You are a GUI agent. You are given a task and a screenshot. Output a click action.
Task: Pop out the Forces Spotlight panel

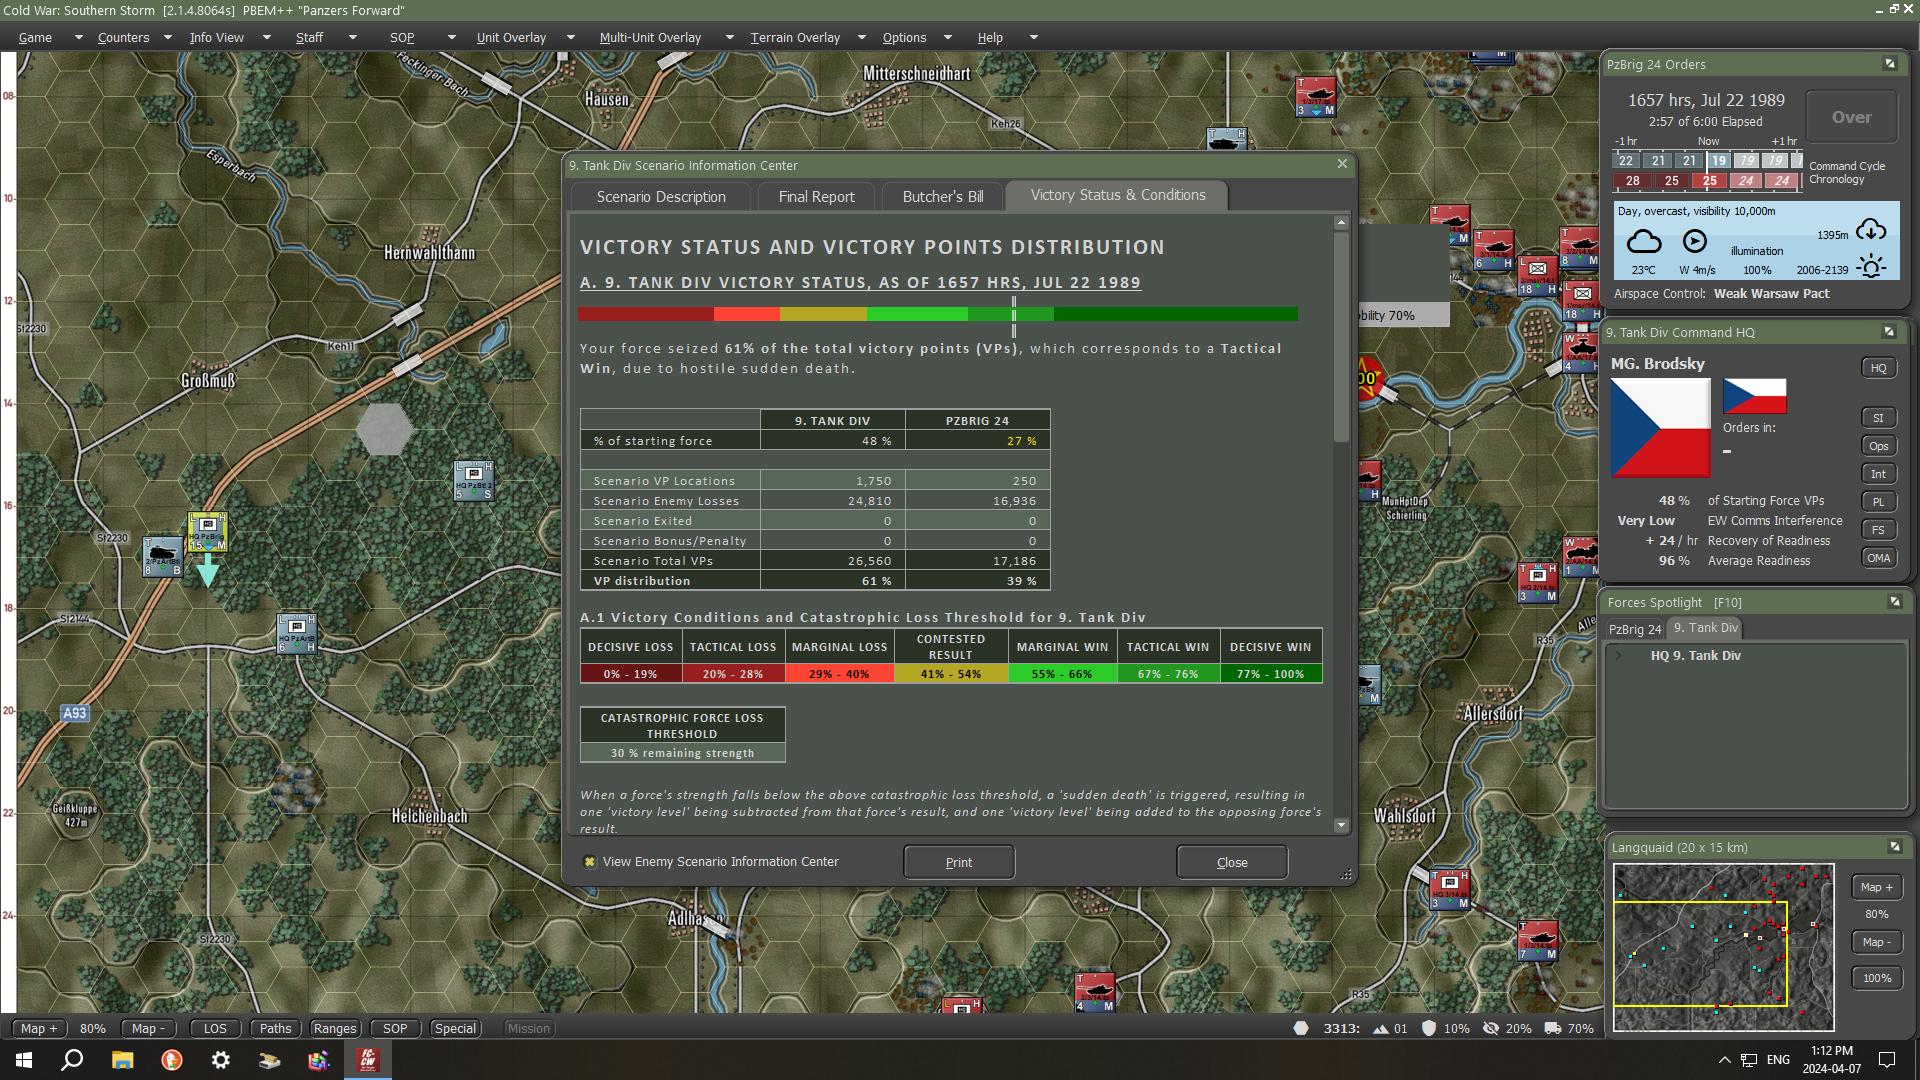(x=1893, y=602)
